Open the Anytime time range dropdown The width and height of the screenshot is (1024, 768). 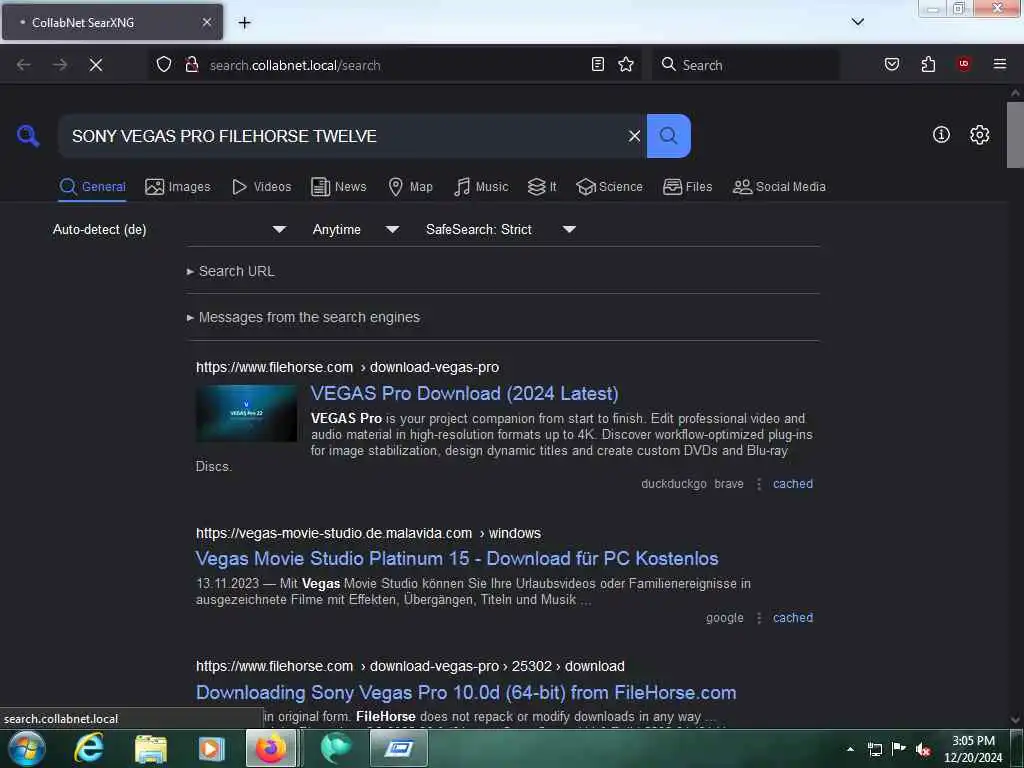[x=355, y=229]
